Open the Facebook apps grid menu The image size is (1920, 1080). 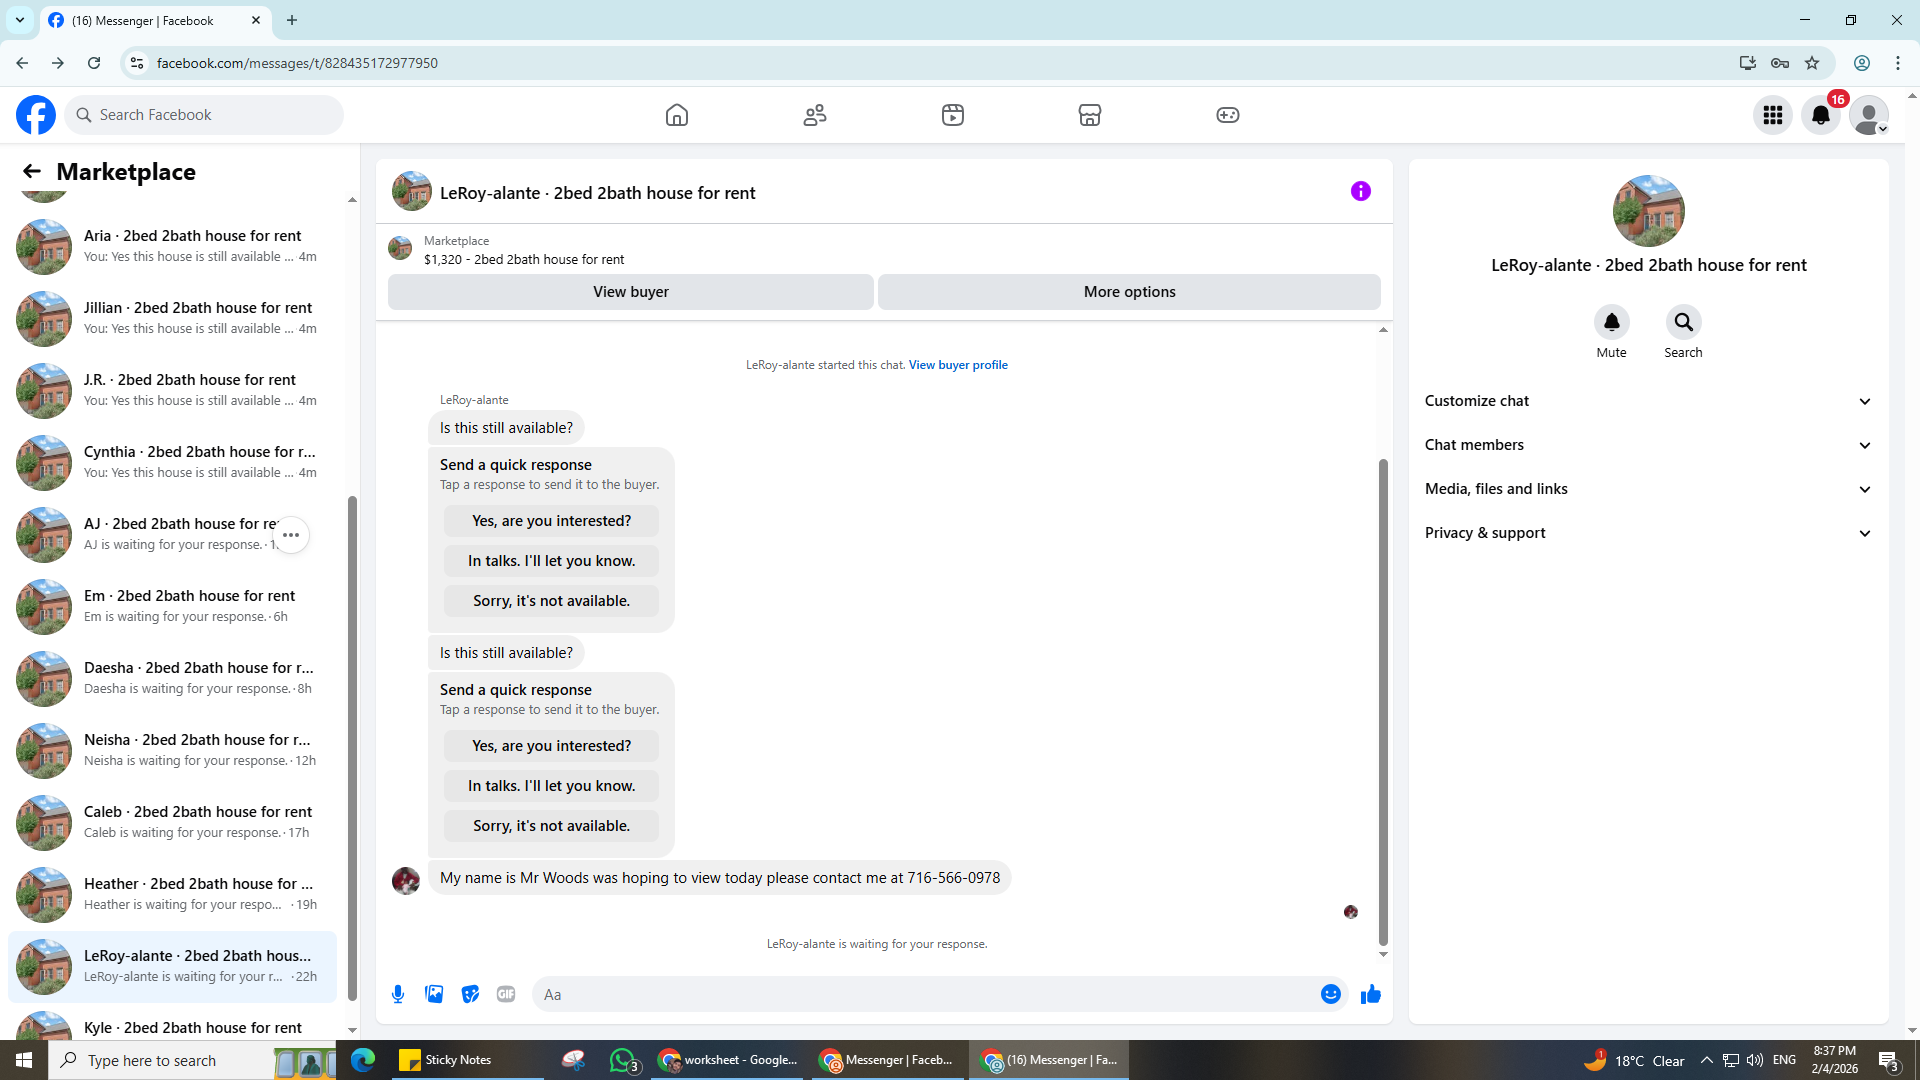click(1773, 115)
